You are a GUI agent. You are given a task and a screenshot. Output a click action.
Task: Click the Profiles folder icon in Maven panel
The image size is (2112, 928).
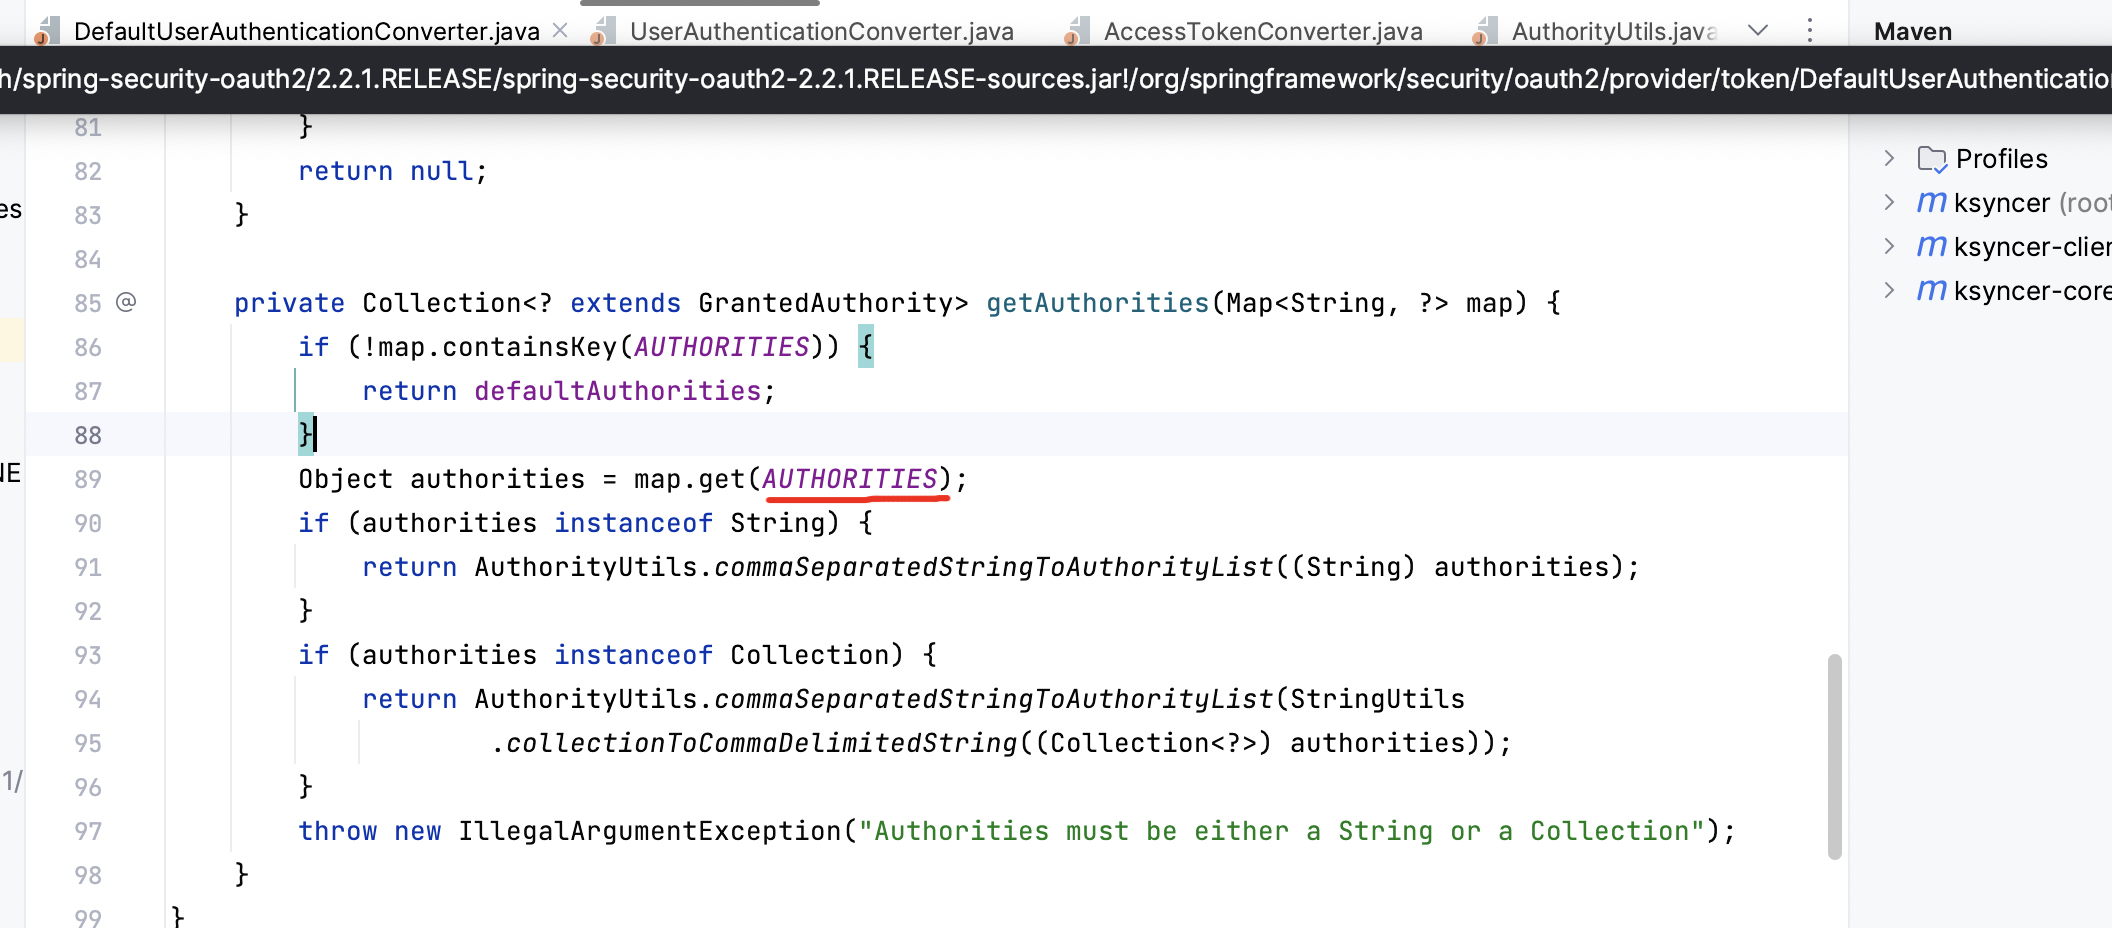click(1929, 158)
